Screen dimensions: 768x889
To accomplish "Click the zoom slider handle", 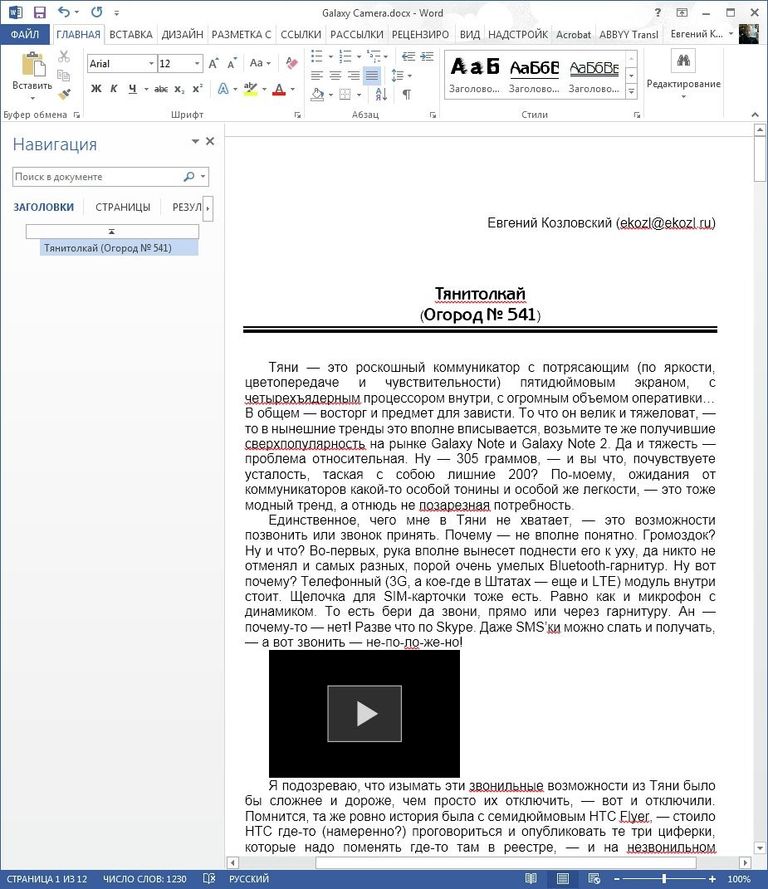I will pyautogui.click(x=664, y=879).
